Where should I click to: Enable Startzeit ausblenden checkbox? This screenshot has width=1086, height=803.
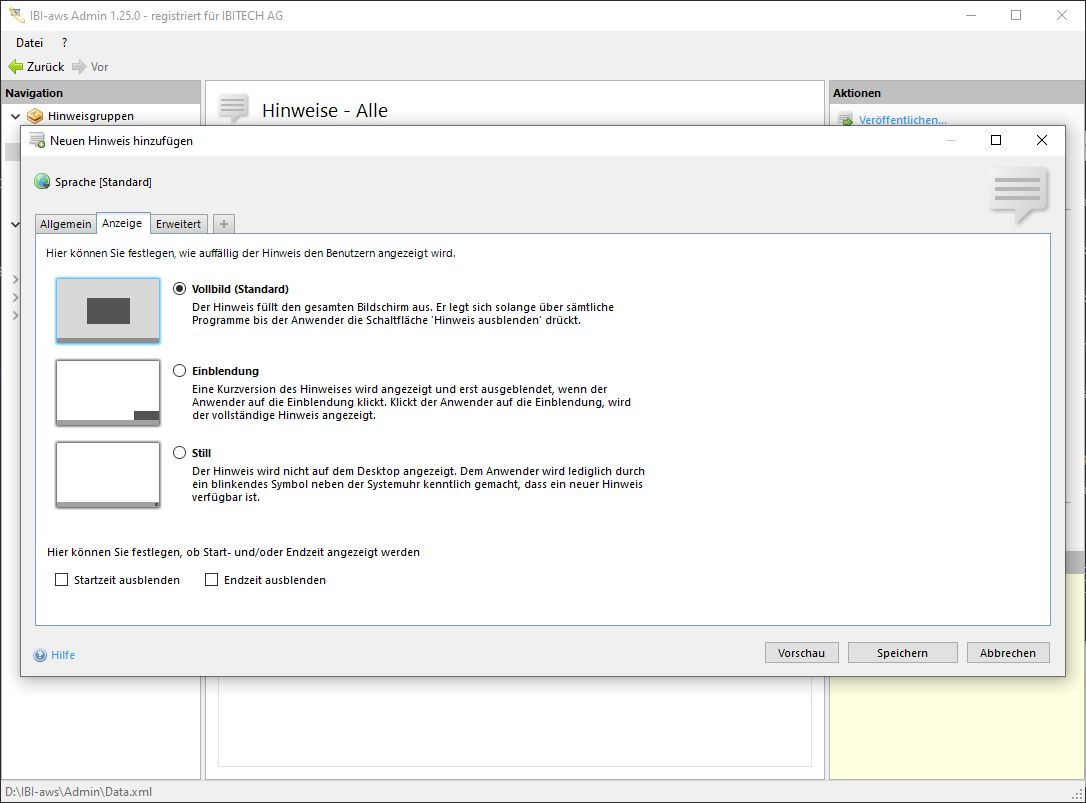click(x=62, y=580)
